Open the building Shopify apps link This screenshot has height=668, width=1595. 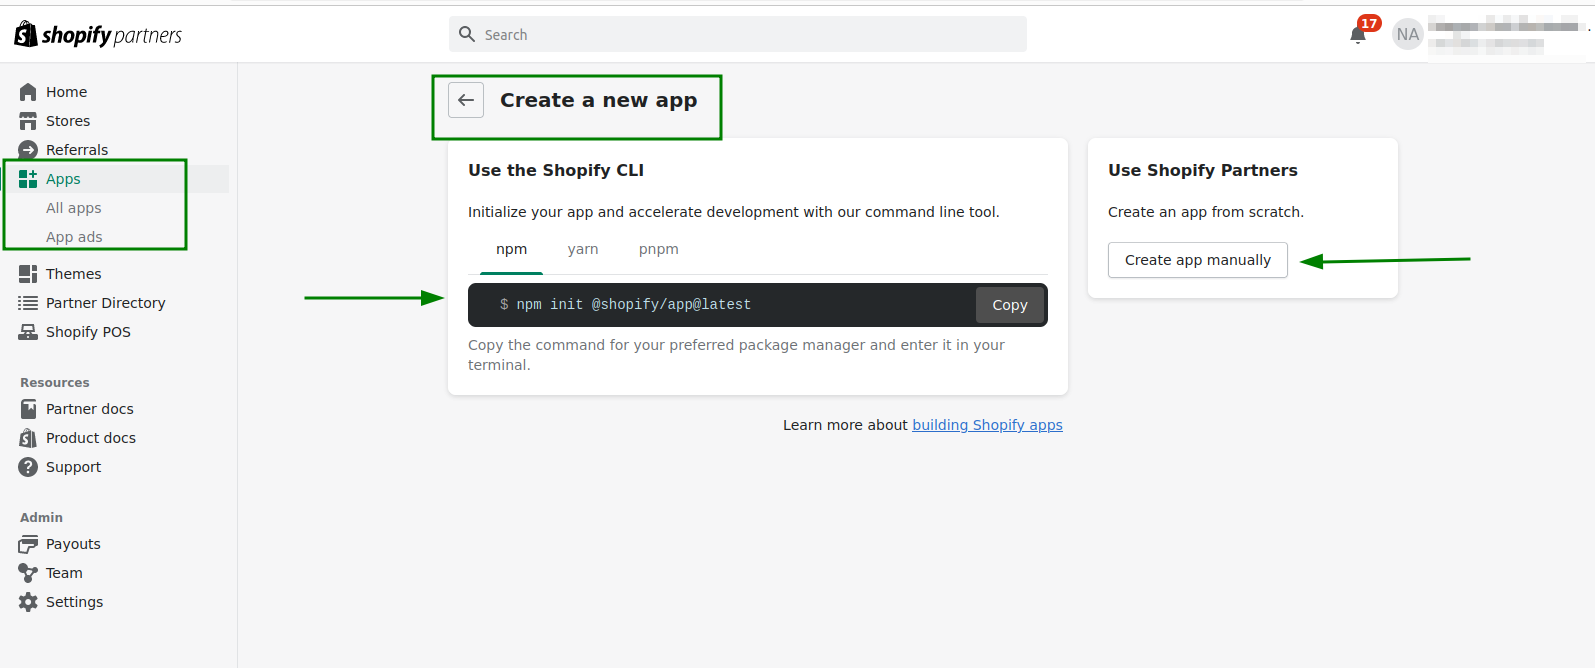coord(987,425)
